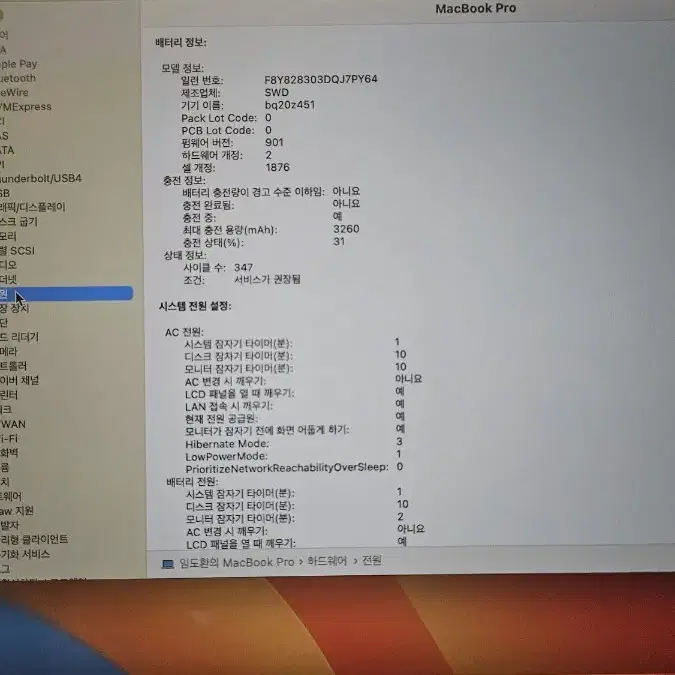Open the 카드 리더기 sidebar entry
Viewport: 675px width, 675px height.
pyautogui.click(x=19, y=337)
